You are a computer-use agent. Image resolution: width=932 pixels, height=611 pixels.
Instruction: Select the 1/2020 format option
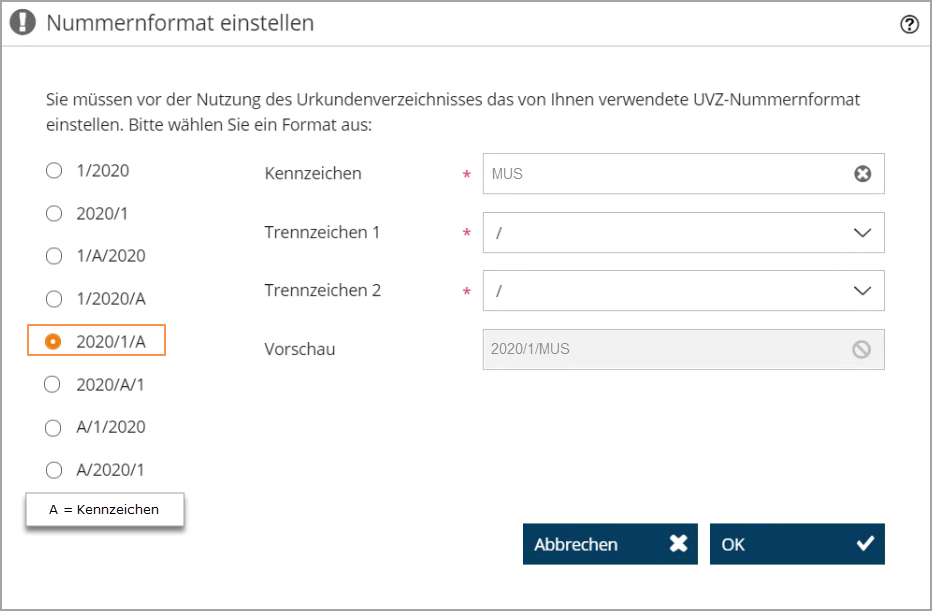click(54, 171)
